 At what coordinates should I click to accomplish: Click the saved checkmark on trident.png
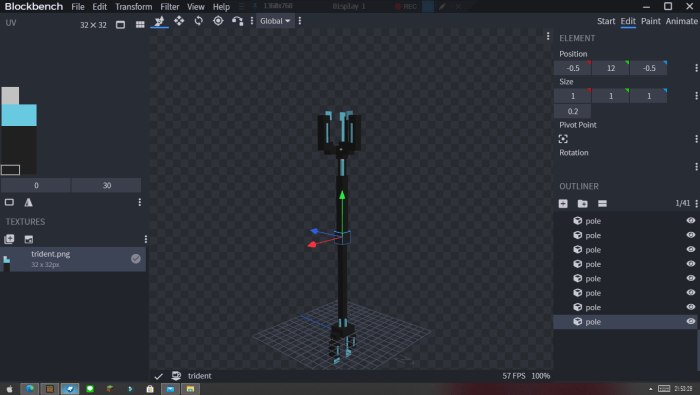pyautogui.click(x=136, y=259)
